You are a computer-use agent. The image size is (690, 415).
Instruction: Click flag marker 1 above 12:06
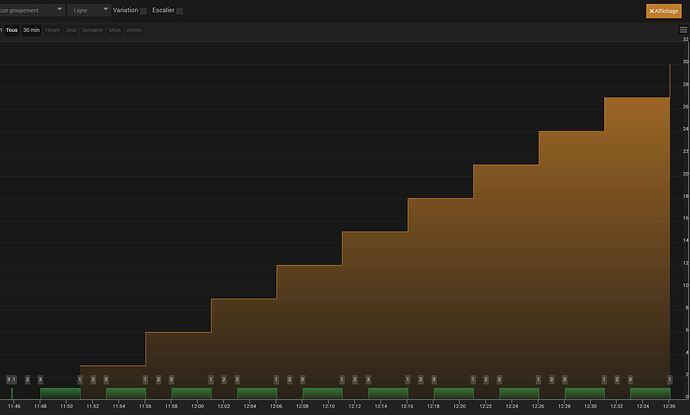(276, 379)
